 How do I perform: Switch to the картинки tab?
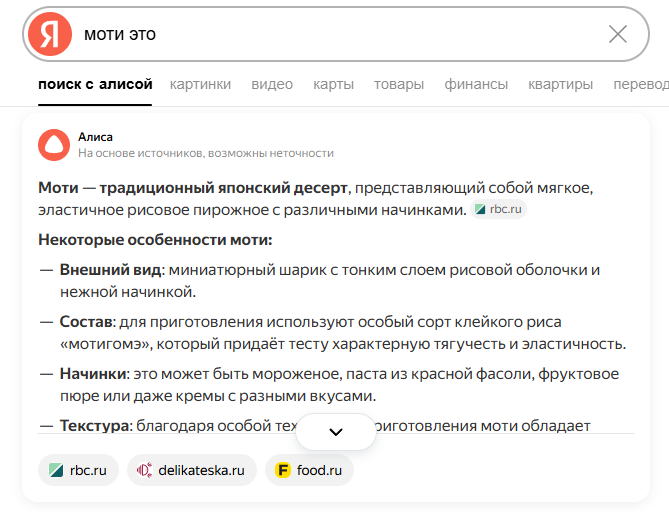coord(200,84)
